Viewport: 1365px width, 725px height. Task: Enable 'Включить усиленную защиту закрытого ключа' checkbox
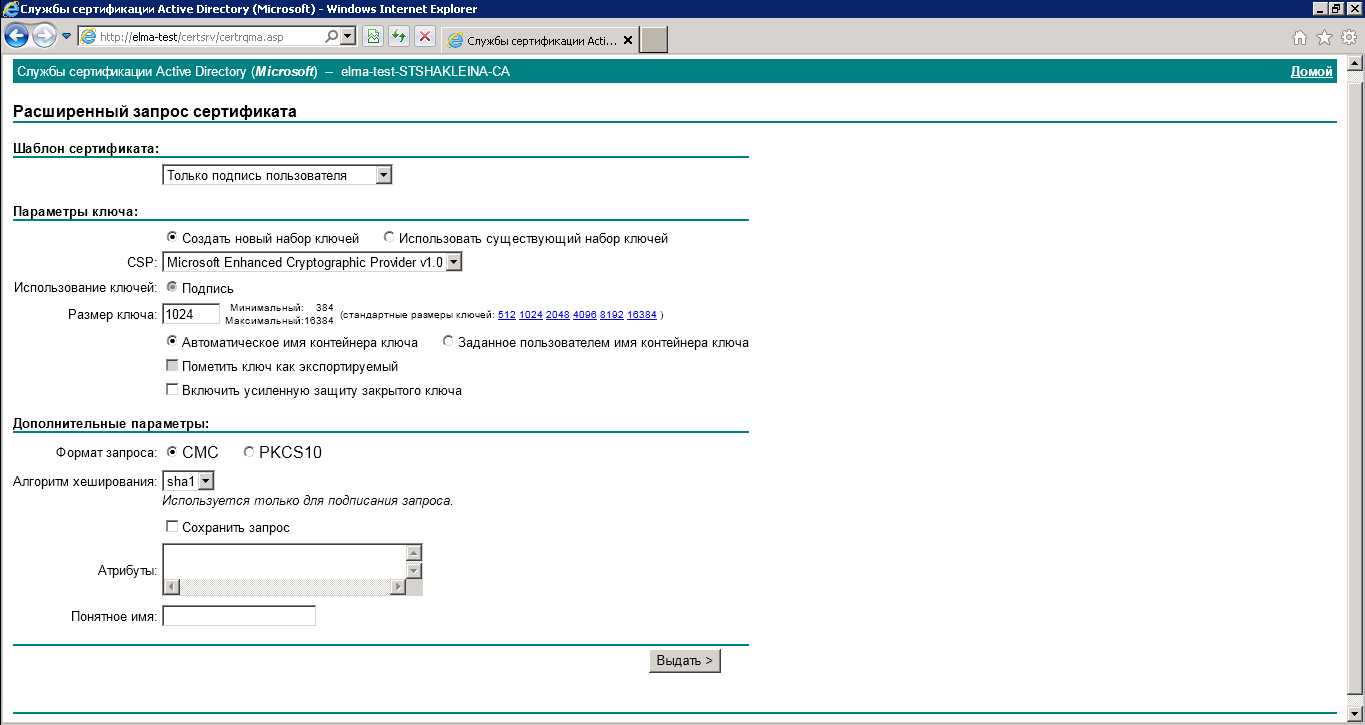point(172,390)
